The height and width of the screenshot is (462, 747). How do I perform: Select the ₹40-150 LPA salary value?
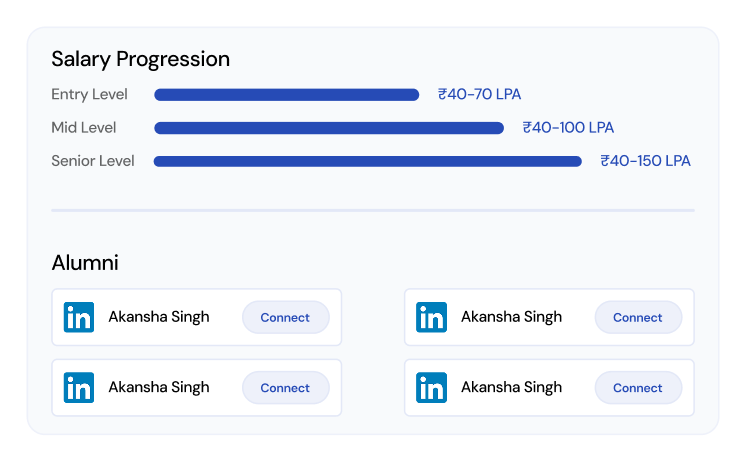[x=645, y=161]
